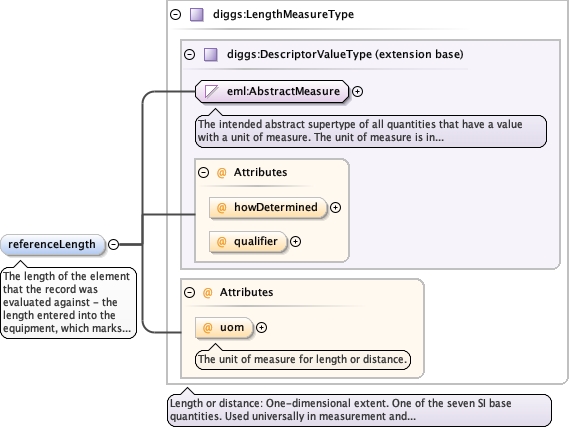Select the referenceLength element node
The width and height of the screenshot is (570, 430).
tap(52, 245)
